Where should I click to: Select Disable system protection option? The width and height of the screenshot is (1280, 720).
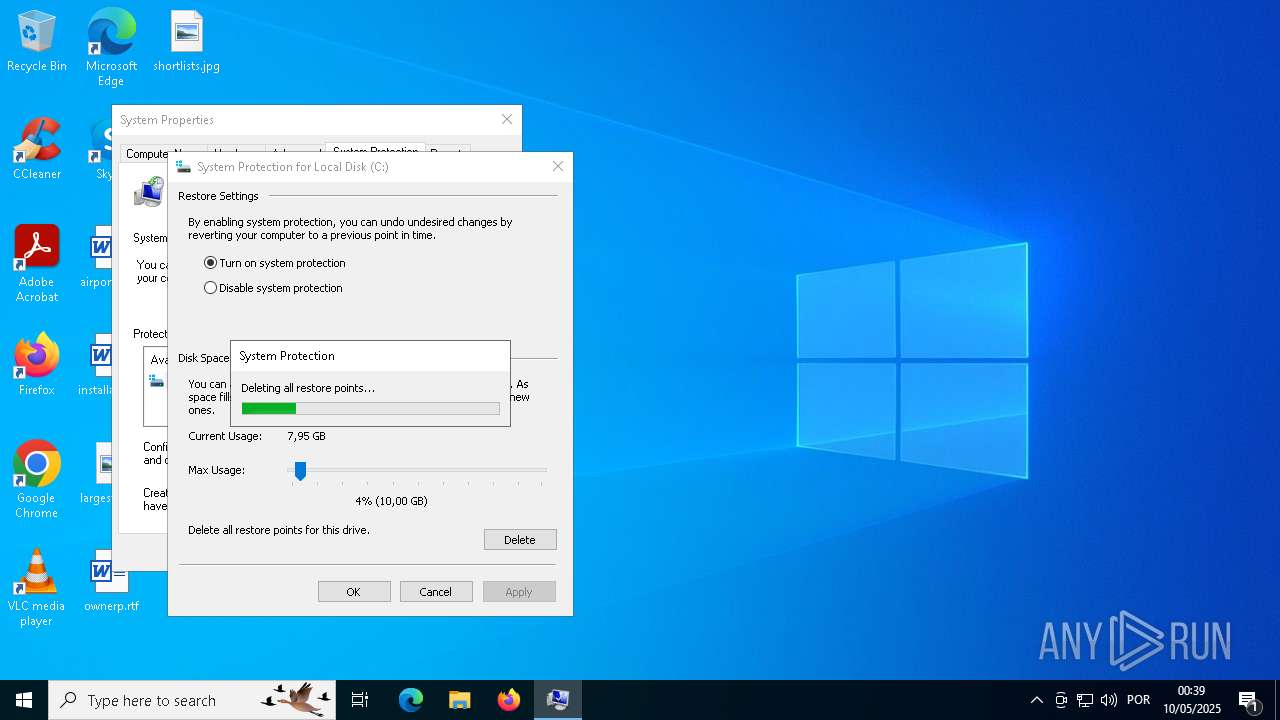coord(273,288)
